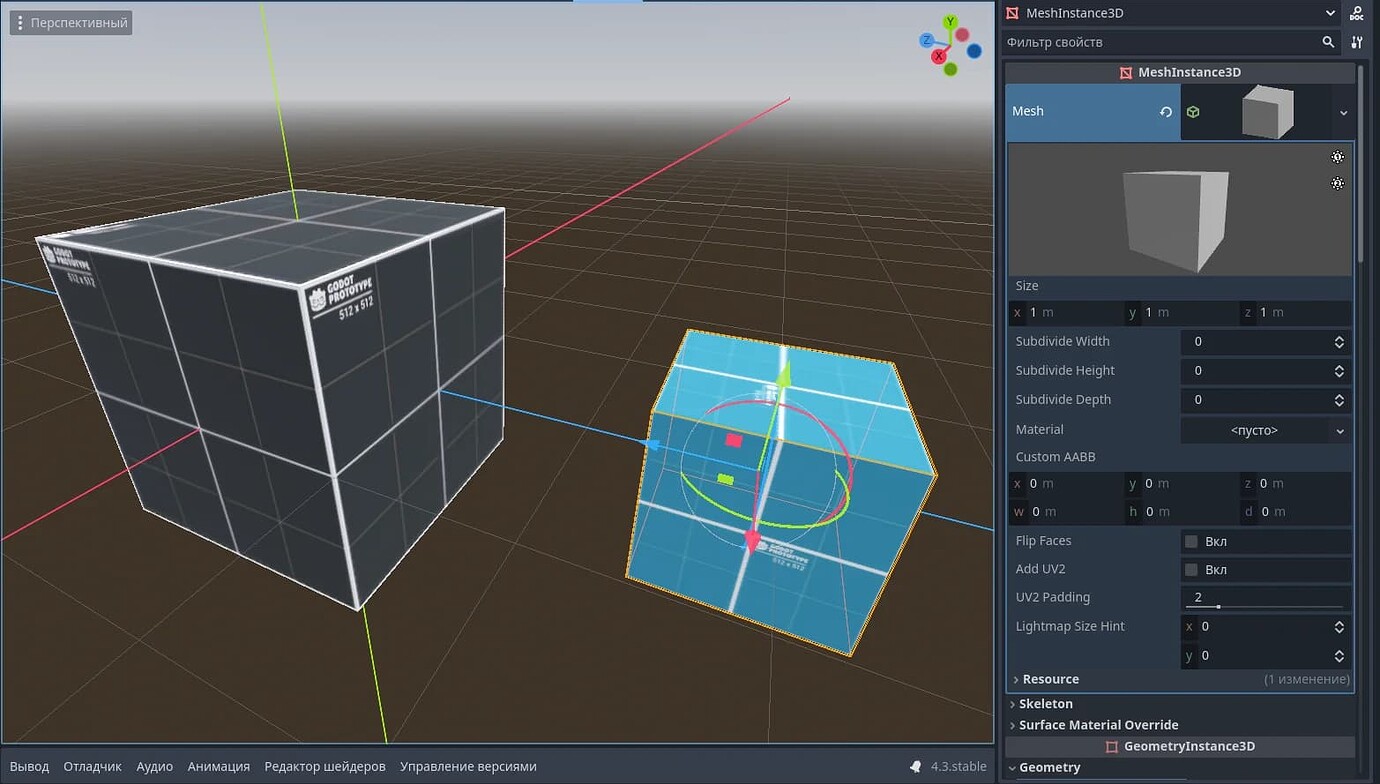Click the Subdivide Height stepper arrows

[x=1339, y=371]
